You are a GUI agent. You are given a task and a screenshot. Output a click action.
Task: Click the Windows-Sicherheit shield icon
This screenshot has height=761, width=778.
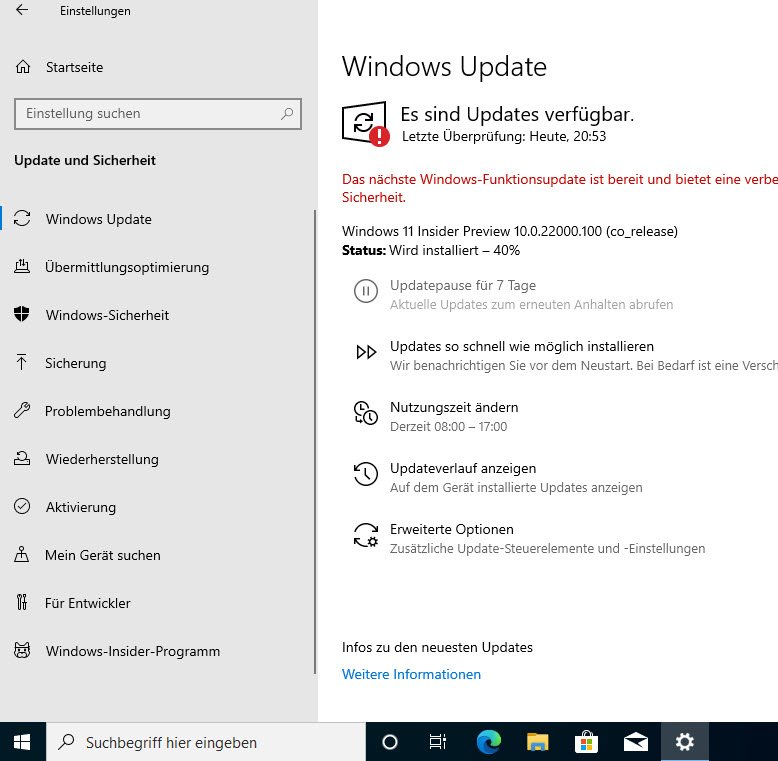click(22, 314)
